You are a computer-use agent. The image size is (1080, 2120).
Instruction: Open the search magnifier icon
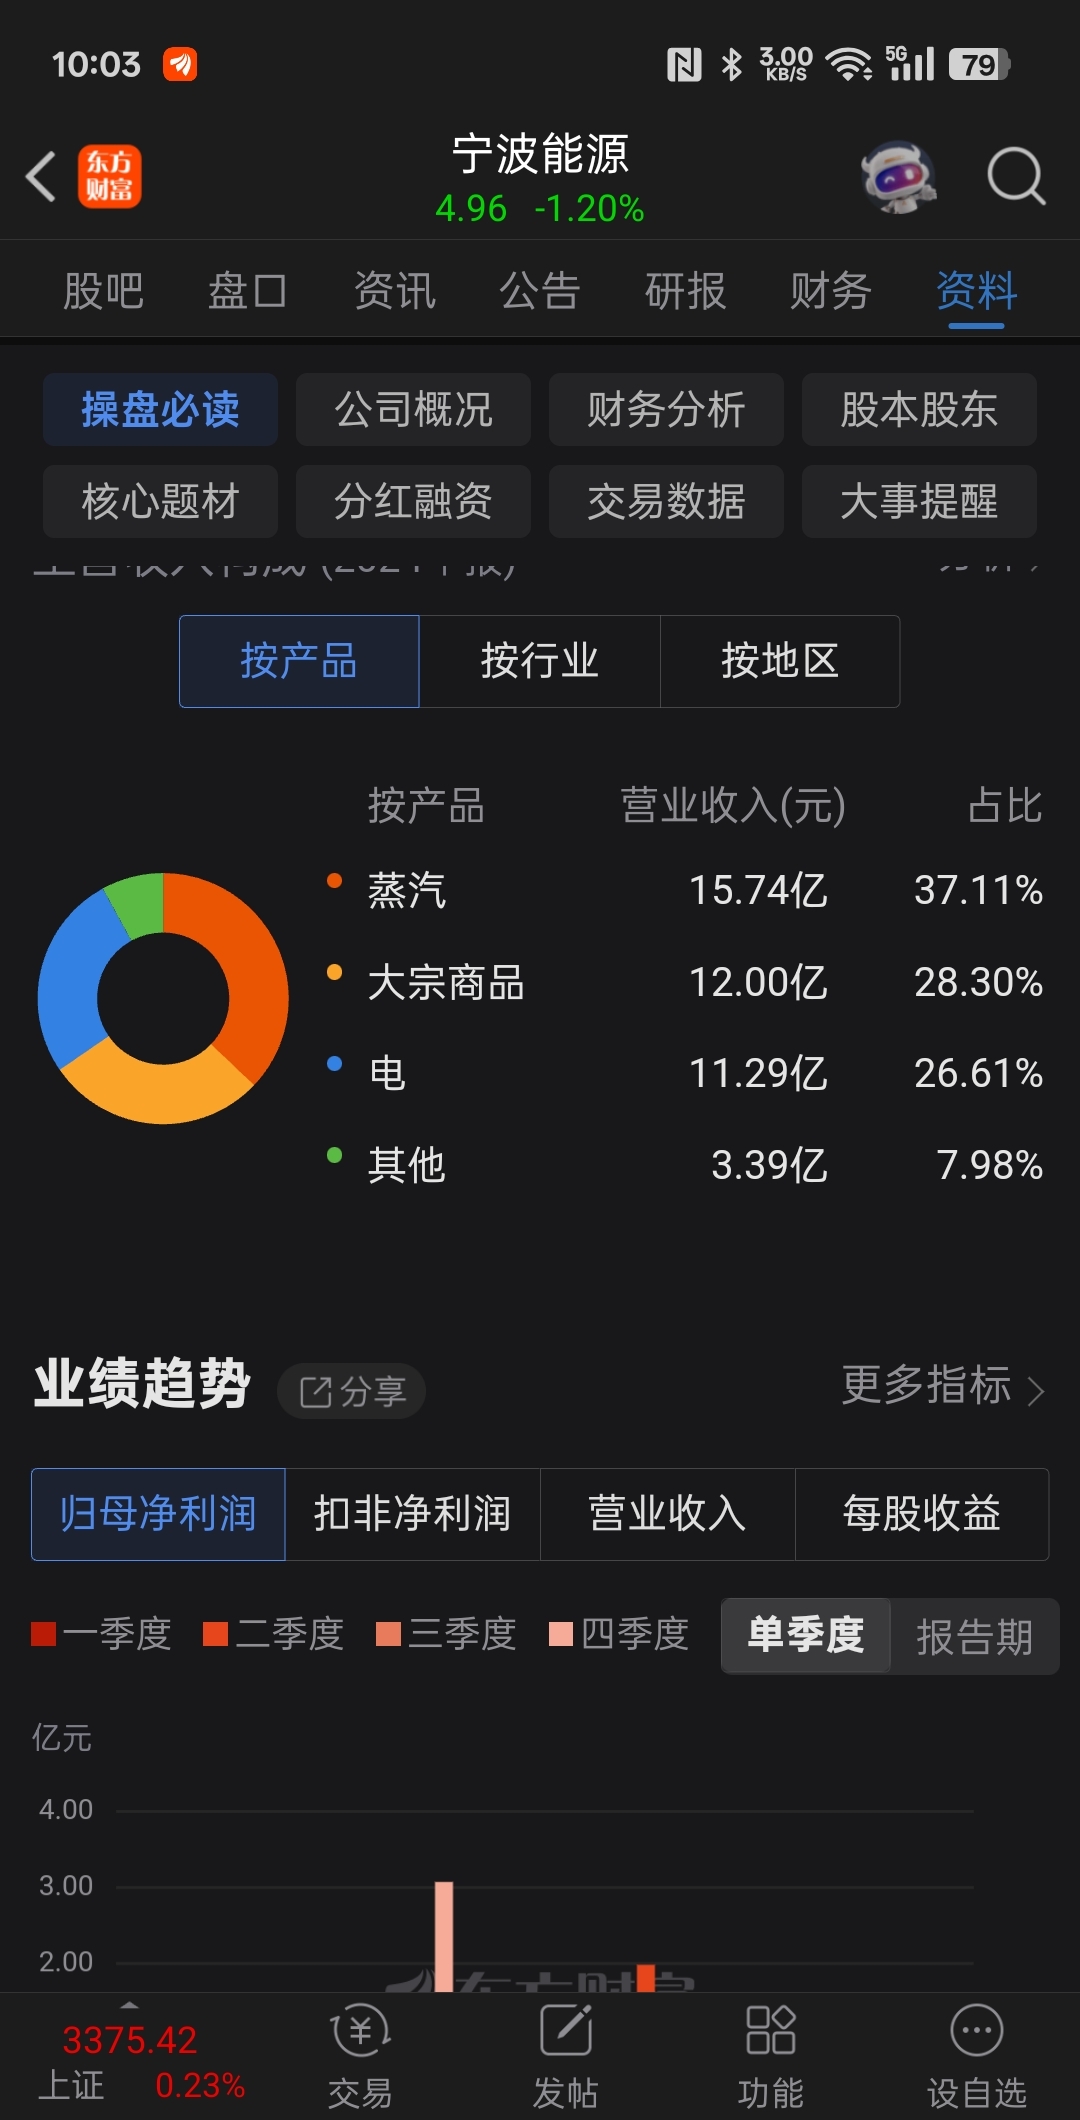tap(1016, 177)
